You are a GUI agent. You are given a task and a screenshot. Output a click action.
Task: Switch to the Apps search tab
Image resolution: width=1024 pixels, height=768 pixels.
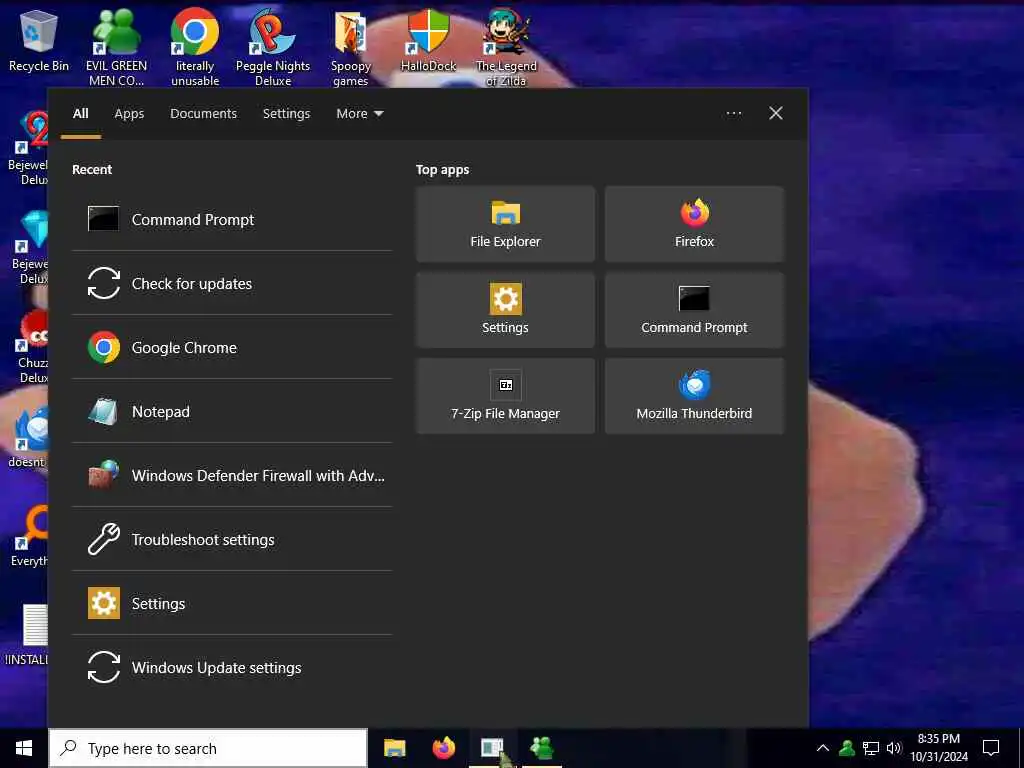pos(129,114)
